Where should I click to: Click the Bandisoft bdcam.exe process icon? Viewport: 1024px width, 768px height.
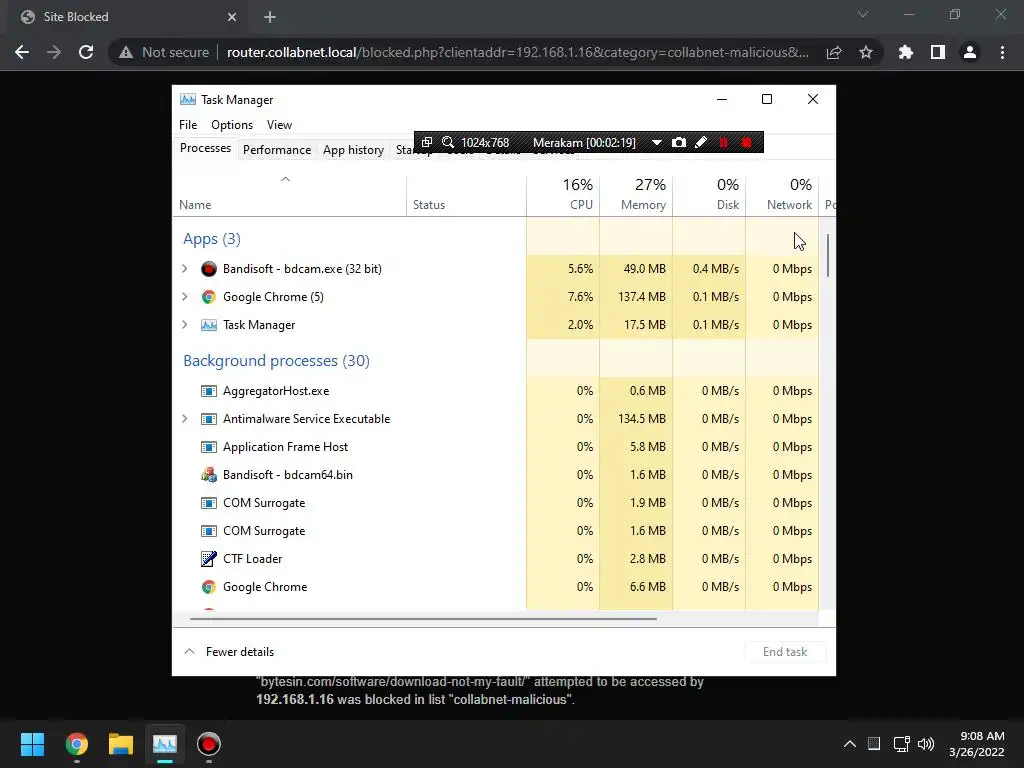click(x=208, y=268)
